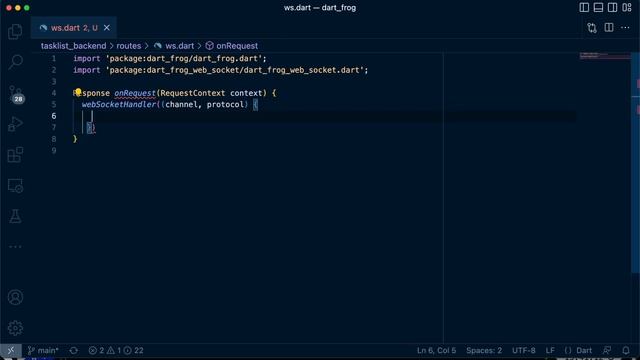Image resolution: width=640 pixels, height=360 pixels.
Task: Open the Extensions view
Action: pyautogui.click(x=15, y=155)
